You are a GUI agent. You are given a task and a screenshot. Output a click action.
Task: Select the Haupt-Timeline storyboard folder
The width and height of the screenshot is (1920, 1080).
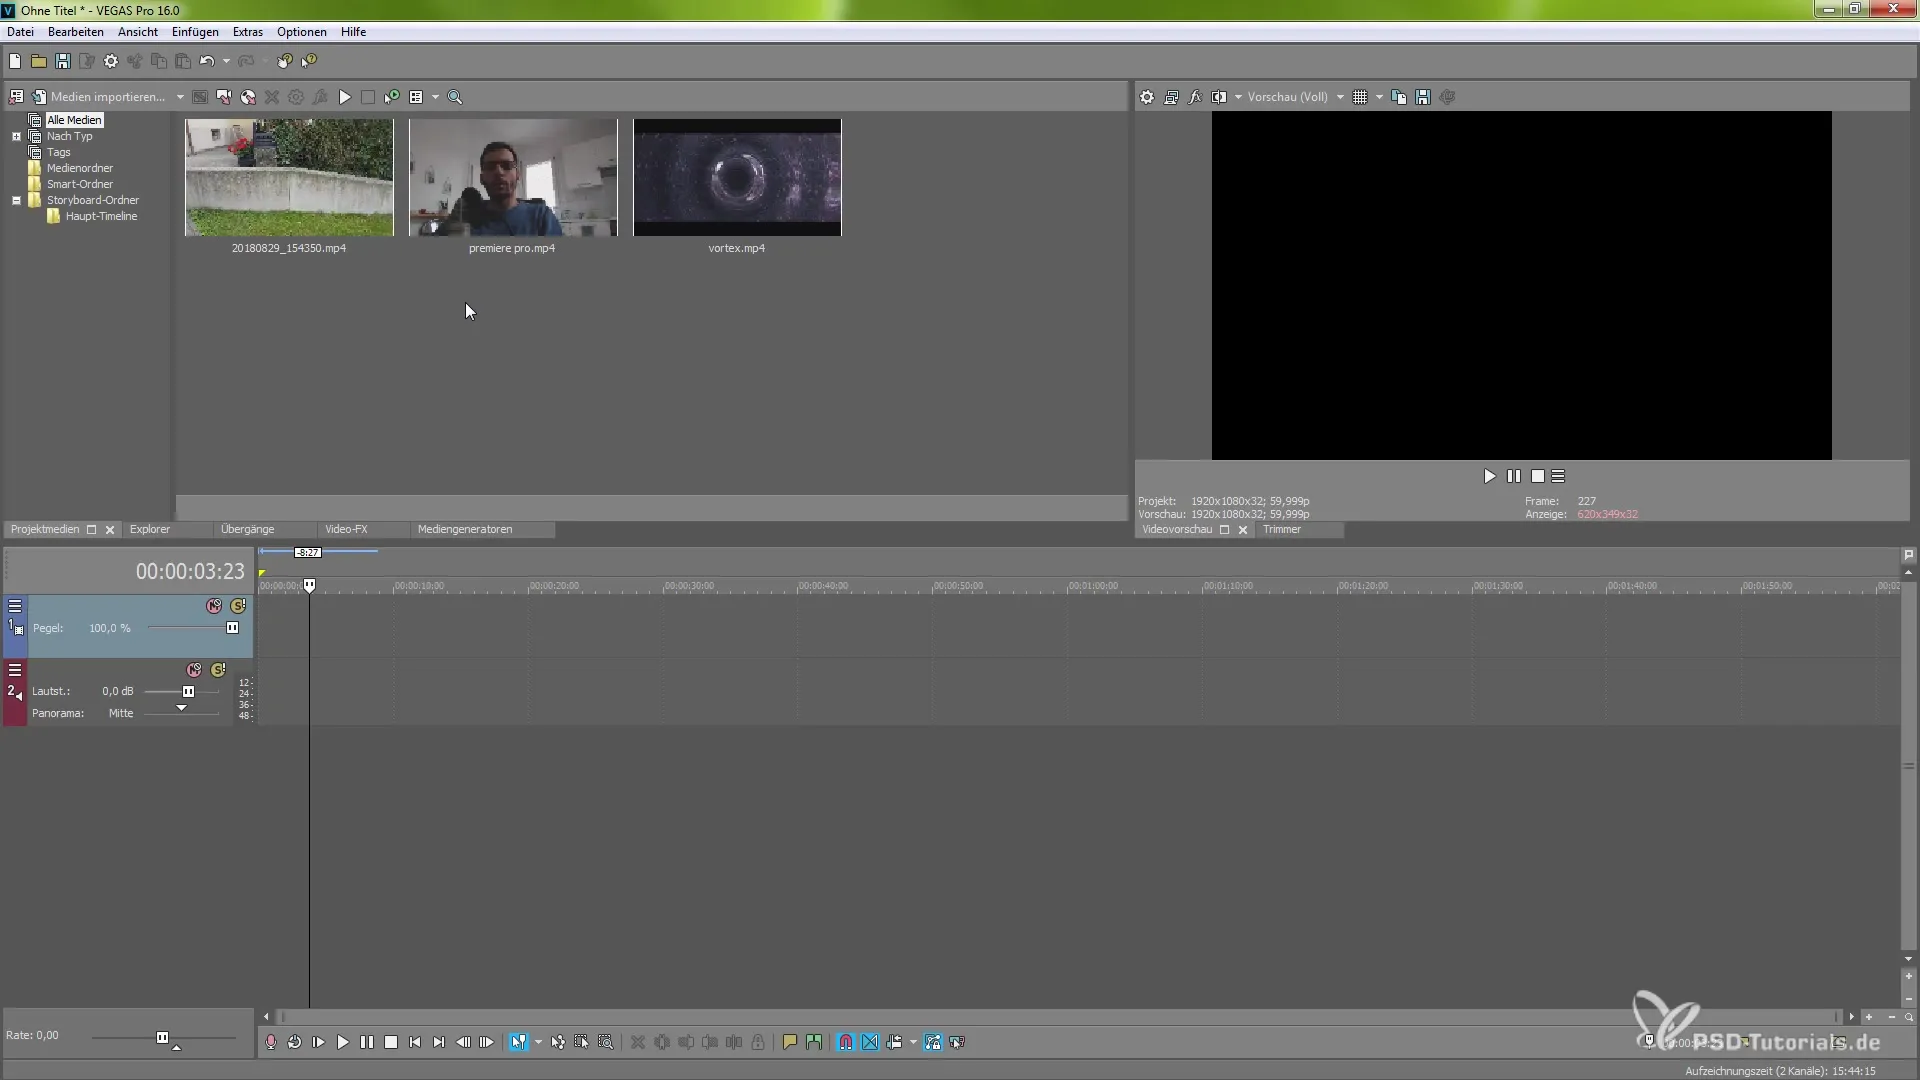click(101, 216)
